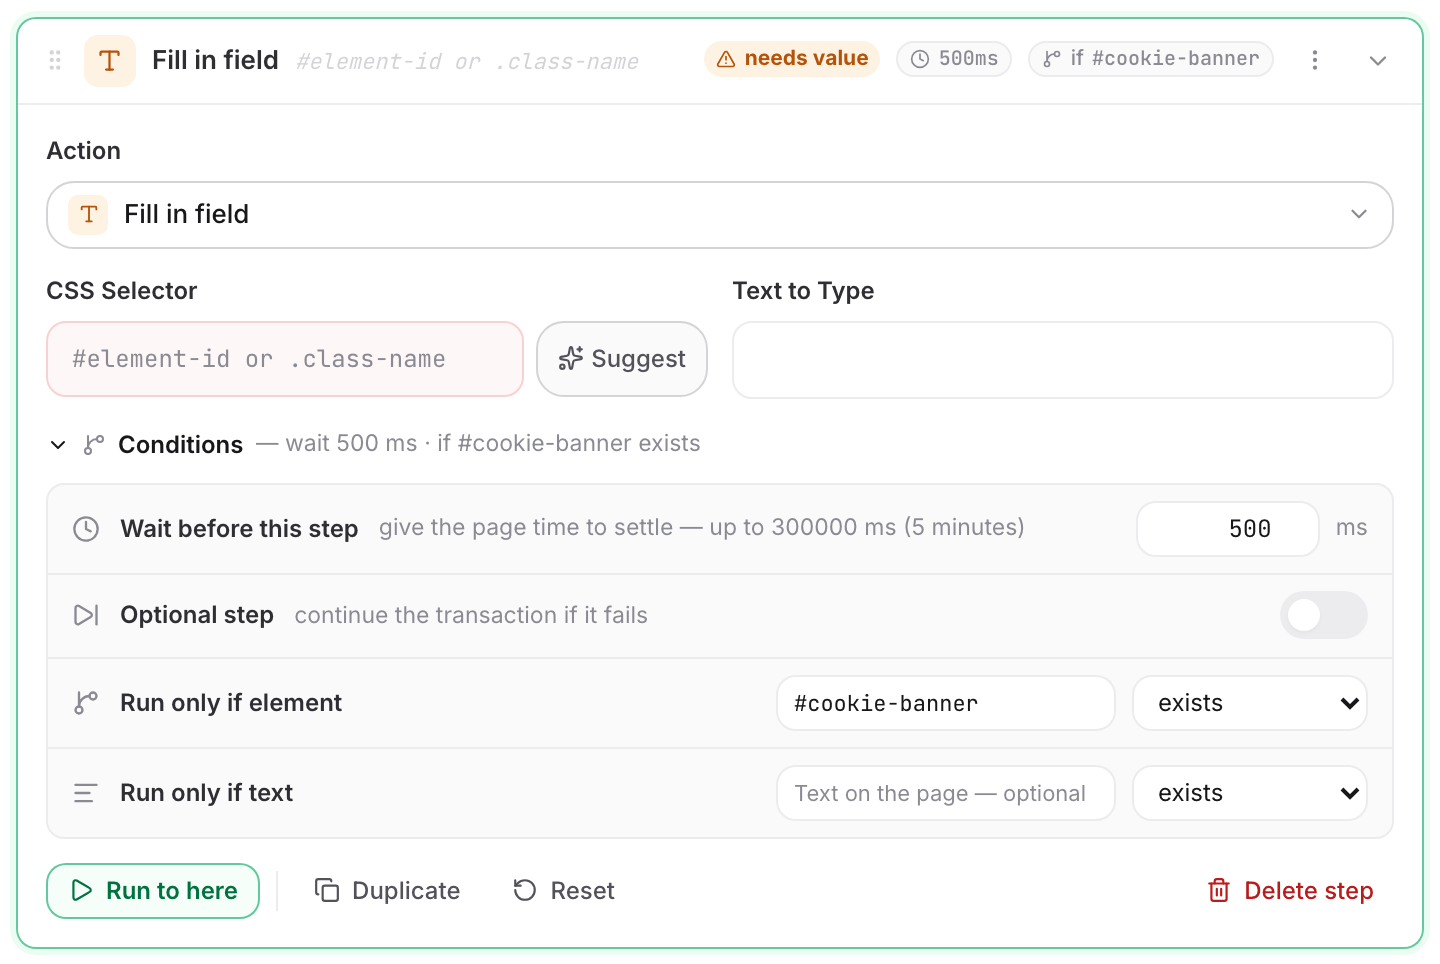Focus the CSS Selector input field

(285, 359)
